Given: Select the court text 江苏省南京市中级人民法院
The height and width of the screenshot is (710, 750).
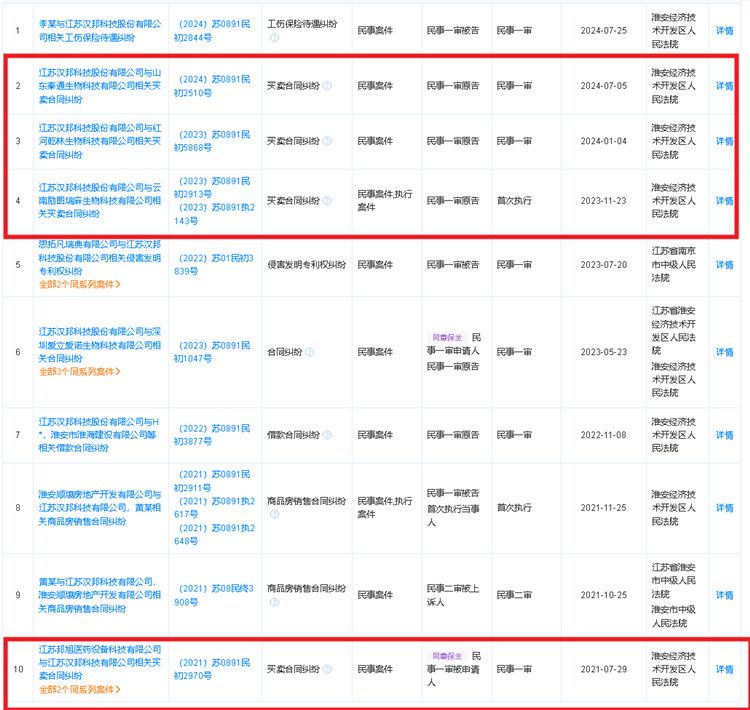Looking at the screenshot, I should (673, 265).
